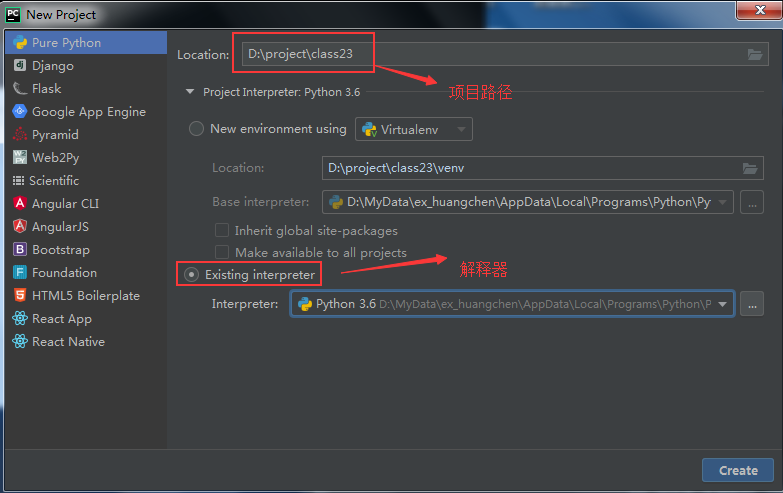Select the Pure Python project type icon

pos(20,42)
